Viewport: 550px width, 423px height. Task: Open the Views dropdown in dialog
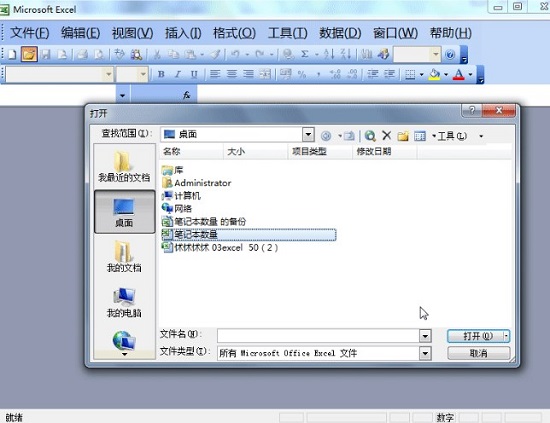434,136
